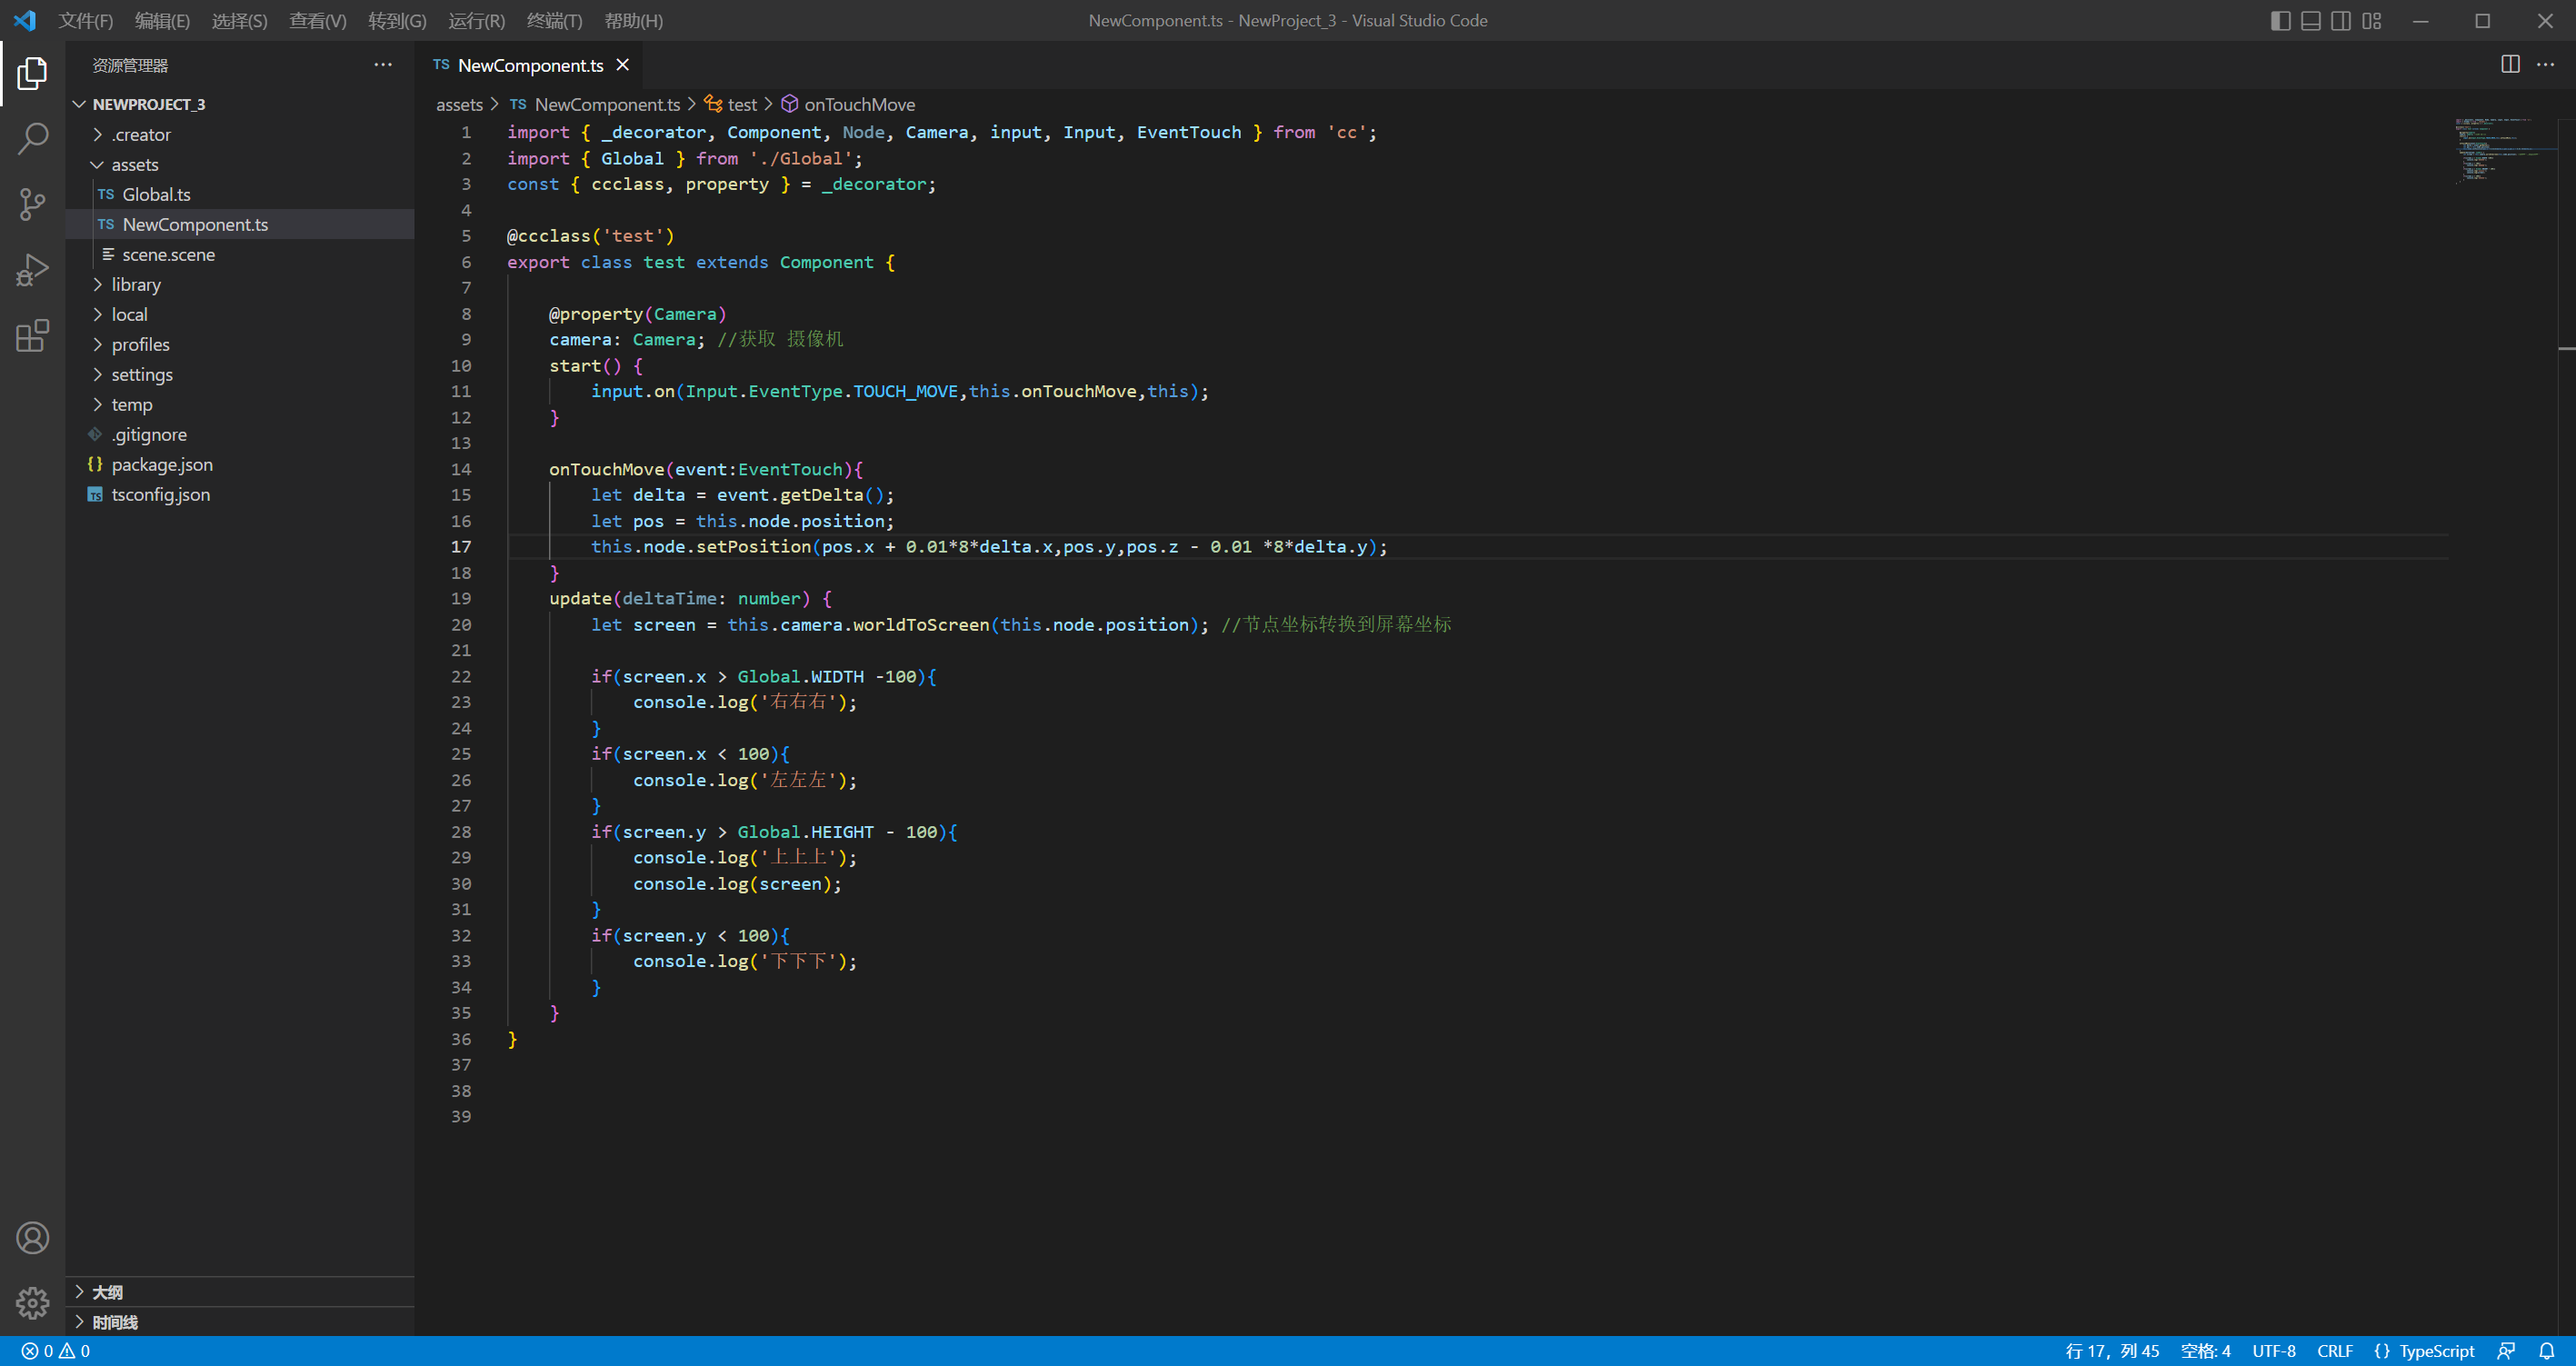Toggle the bottom panel visibility
This screenshot has width=2576, height=1366.
click(2310, 21)
